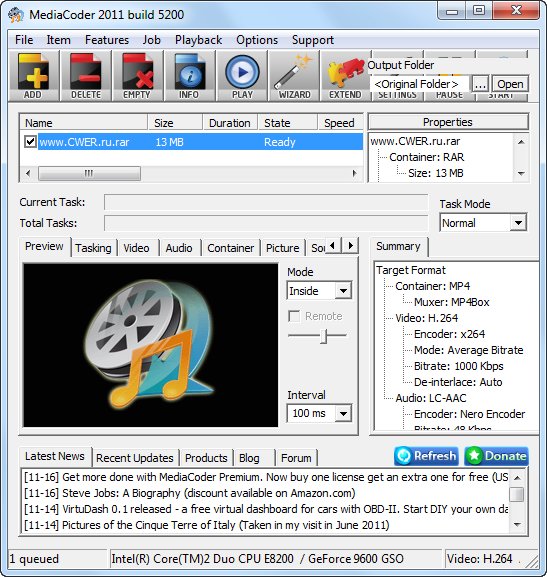Switch to the Picture tab
The width and height of the screenshot is (547, 577).
click(x=282, y=248)
